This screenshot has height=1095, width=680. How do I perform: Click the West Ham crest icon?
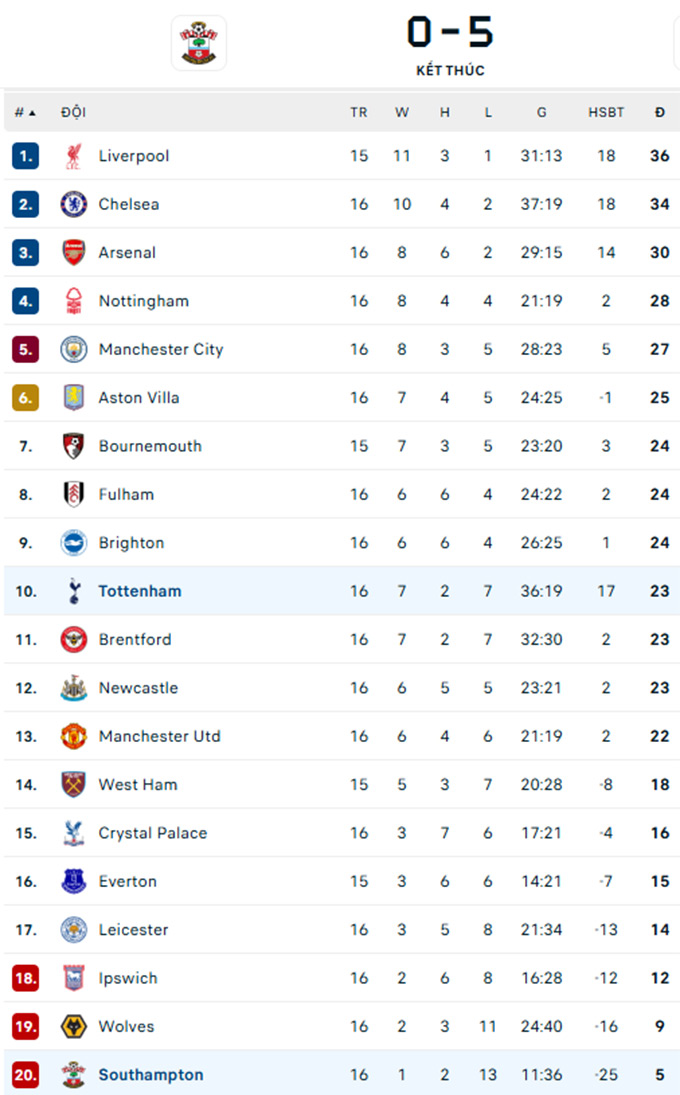tap(73, 784)
